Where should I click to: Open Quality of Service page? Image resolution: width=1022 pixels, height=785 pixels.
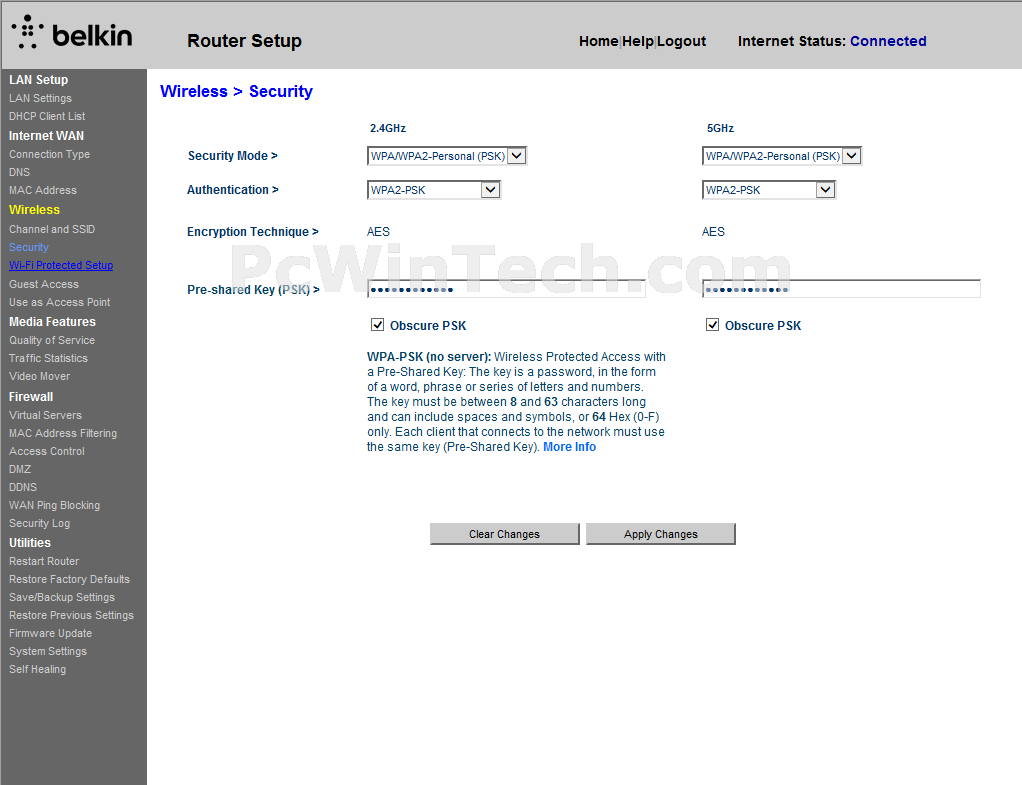[x=52, y=340]
